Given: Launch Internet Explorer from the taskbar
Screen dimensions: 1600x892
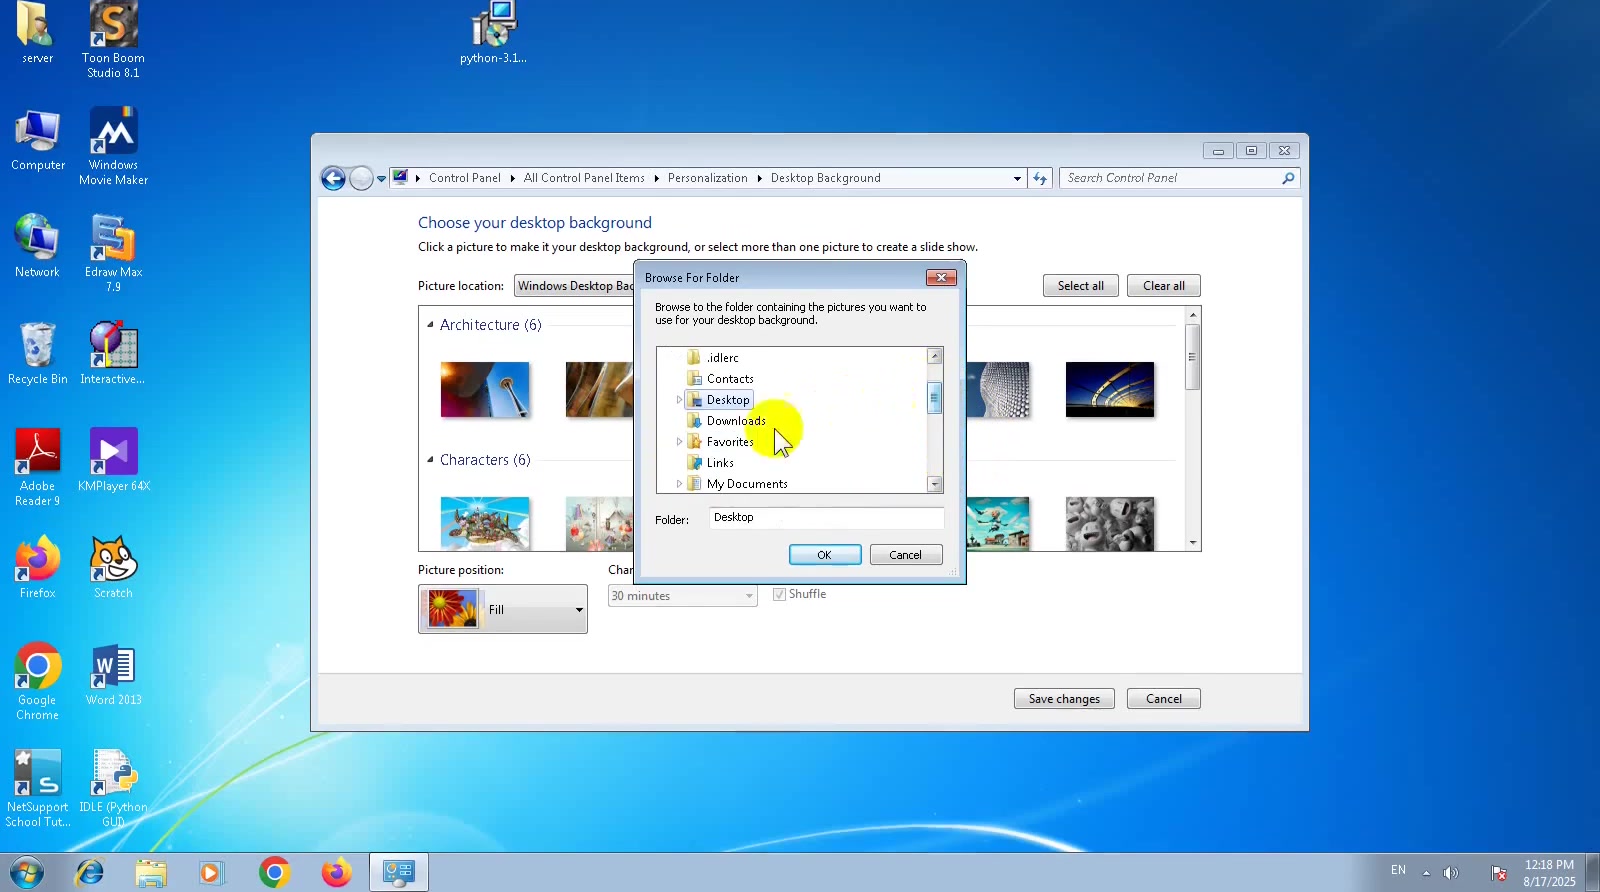Looking at the screenshot, I should tap(90, 872).
